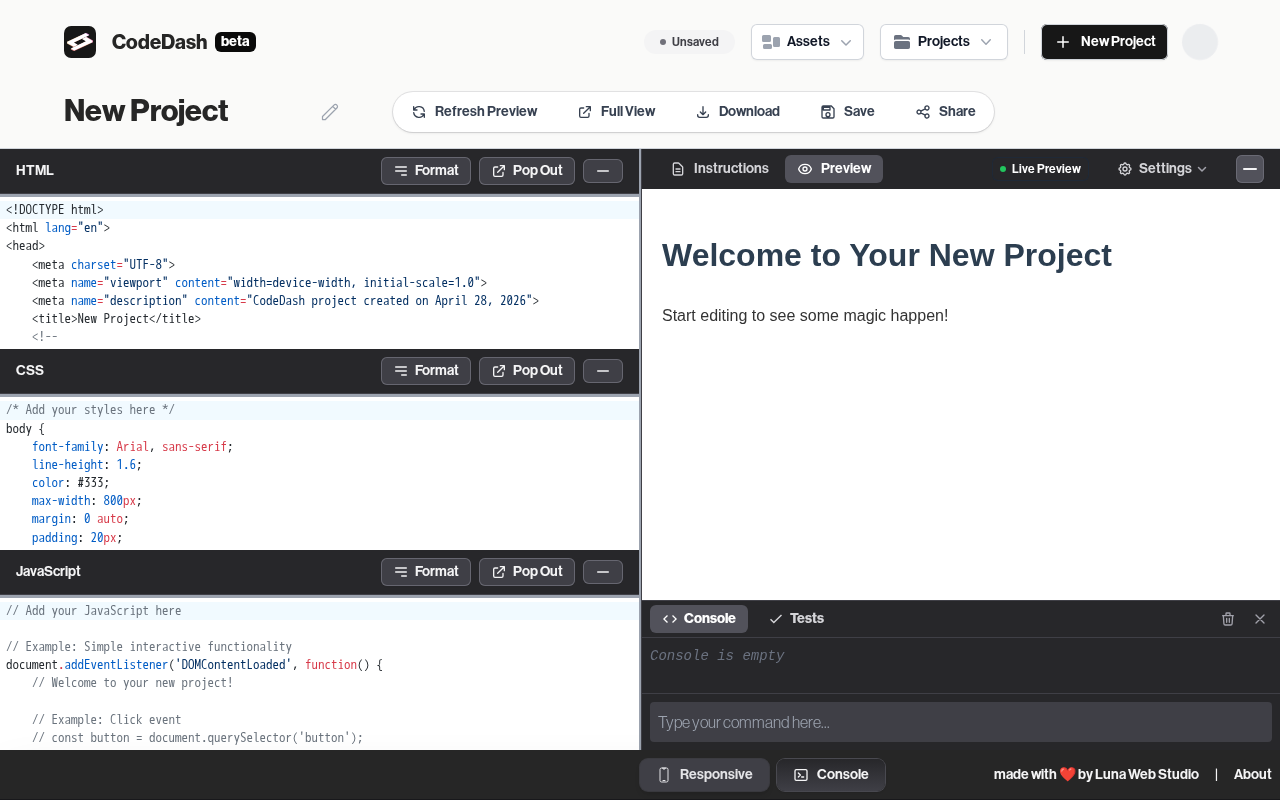
Task: Open preview in Full View
Action: [617, 112]
